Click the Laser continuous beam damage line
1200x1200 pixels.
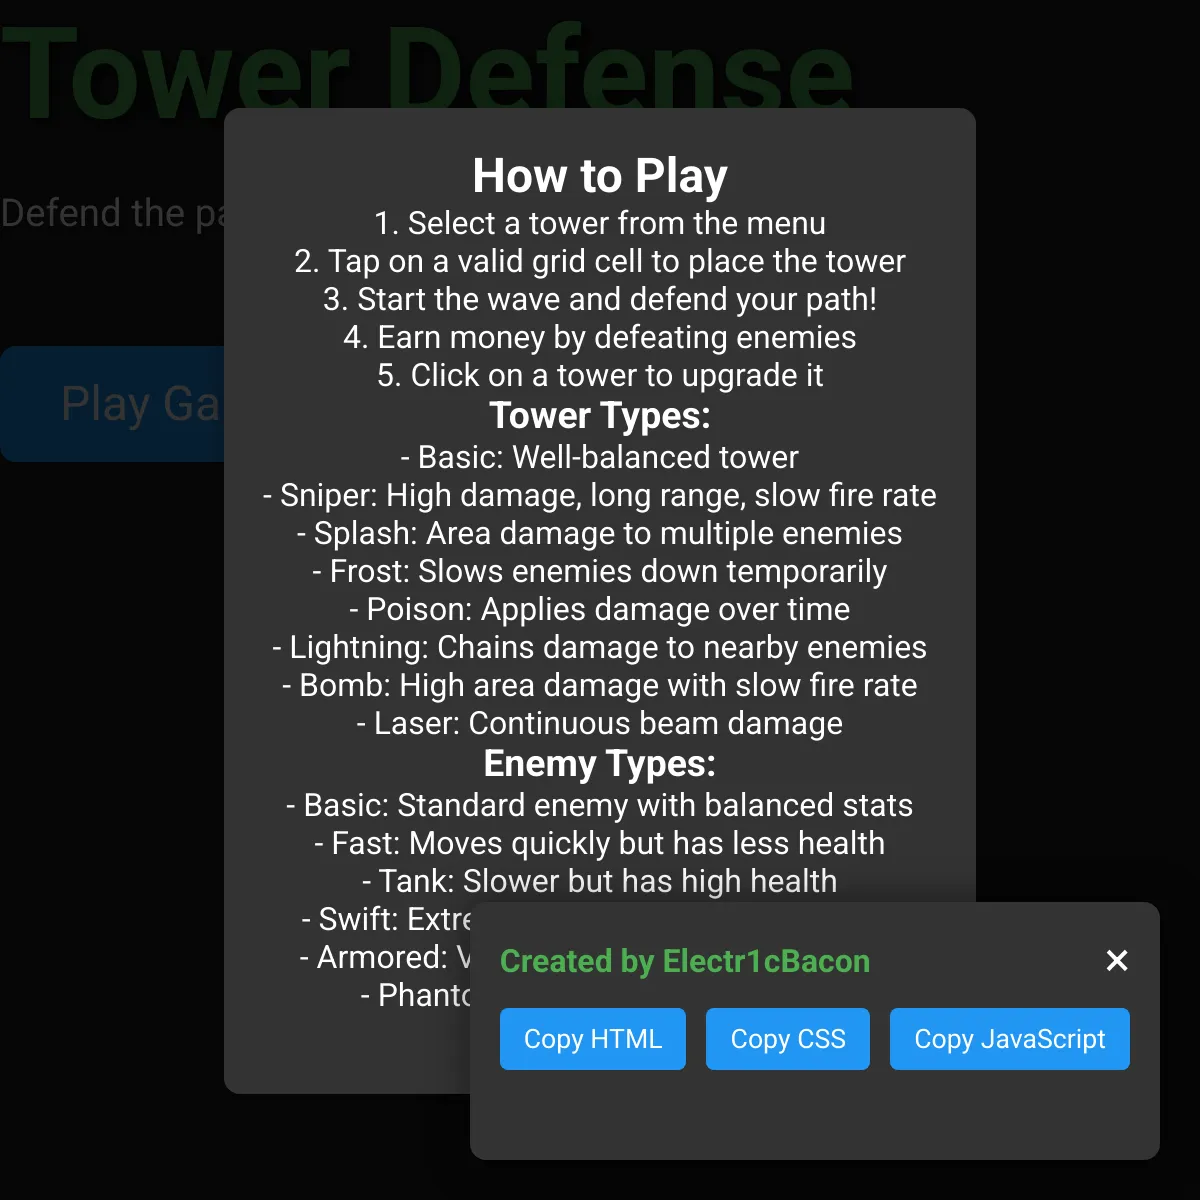pos(599,723)
